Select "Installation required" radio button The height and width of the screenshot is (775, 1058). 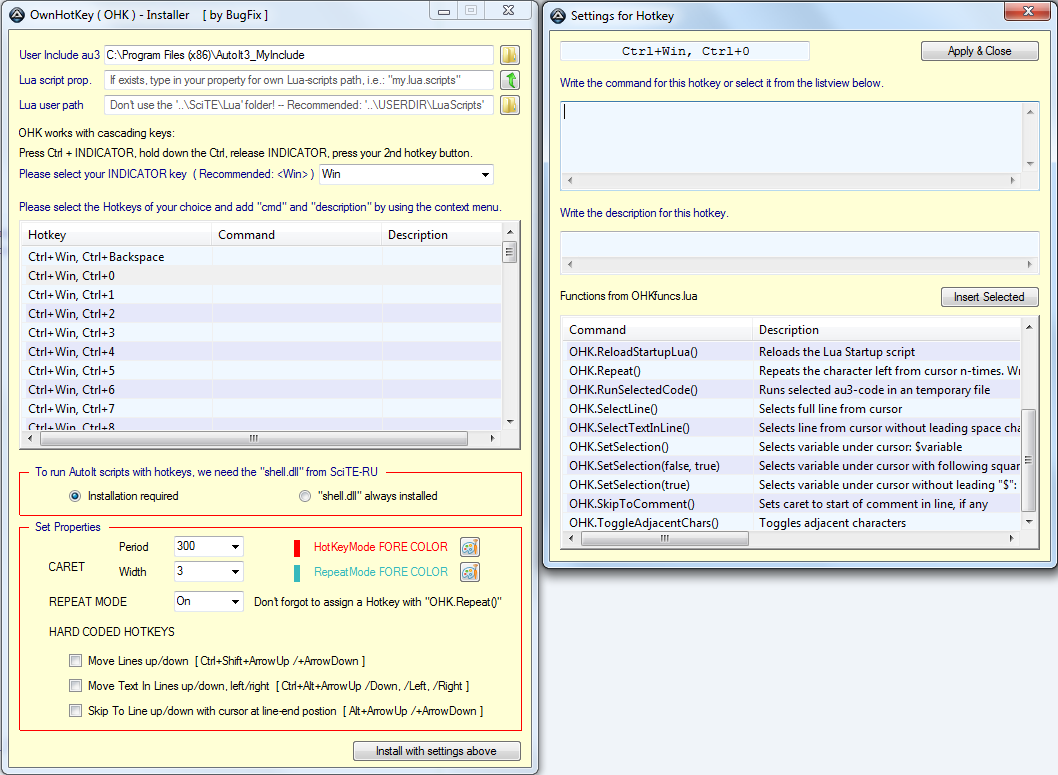coord(75,496)
